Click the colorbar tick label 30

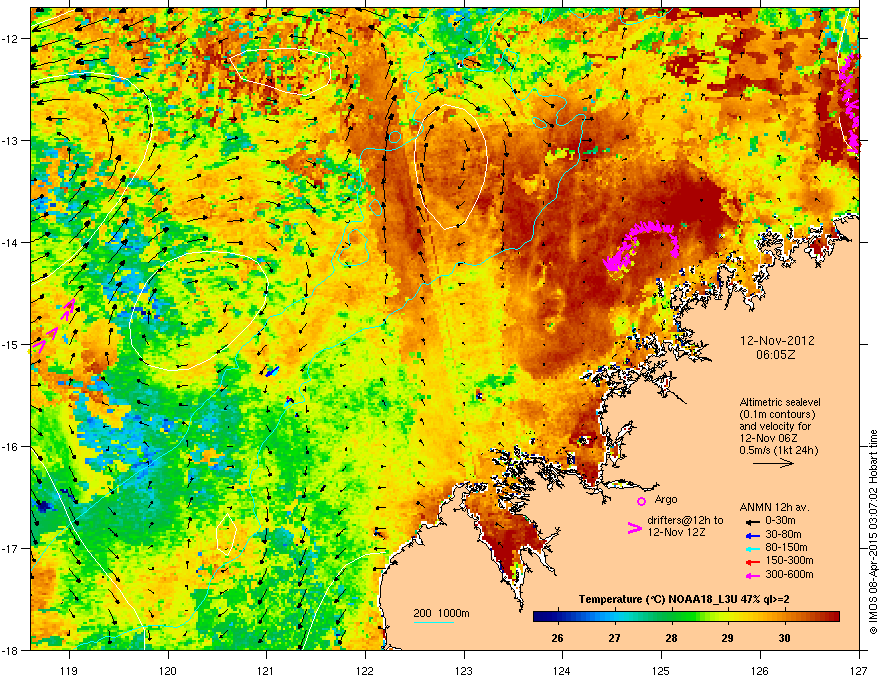pyautogui.click(x=785, y=638)
